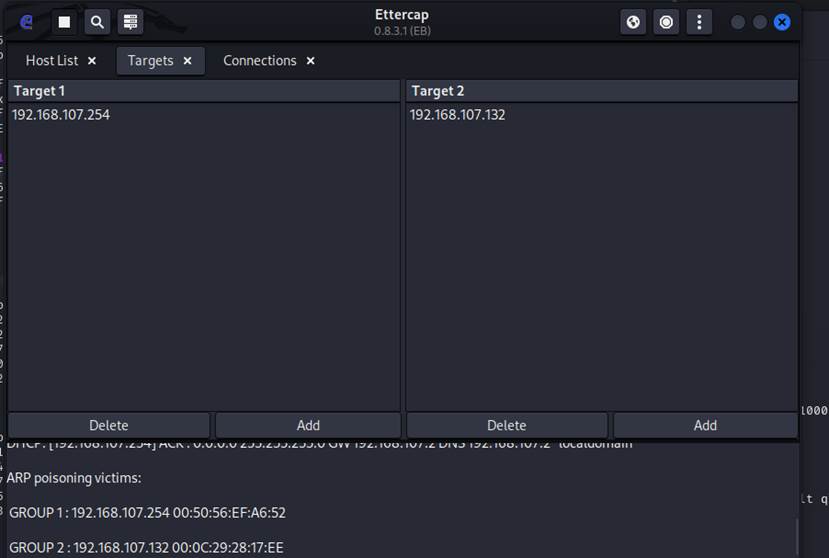The image size is (829, 558).
Task: Select 192.168.107.254 in Target 1 list
Action: pyautogui.click(x=204, y=115)
